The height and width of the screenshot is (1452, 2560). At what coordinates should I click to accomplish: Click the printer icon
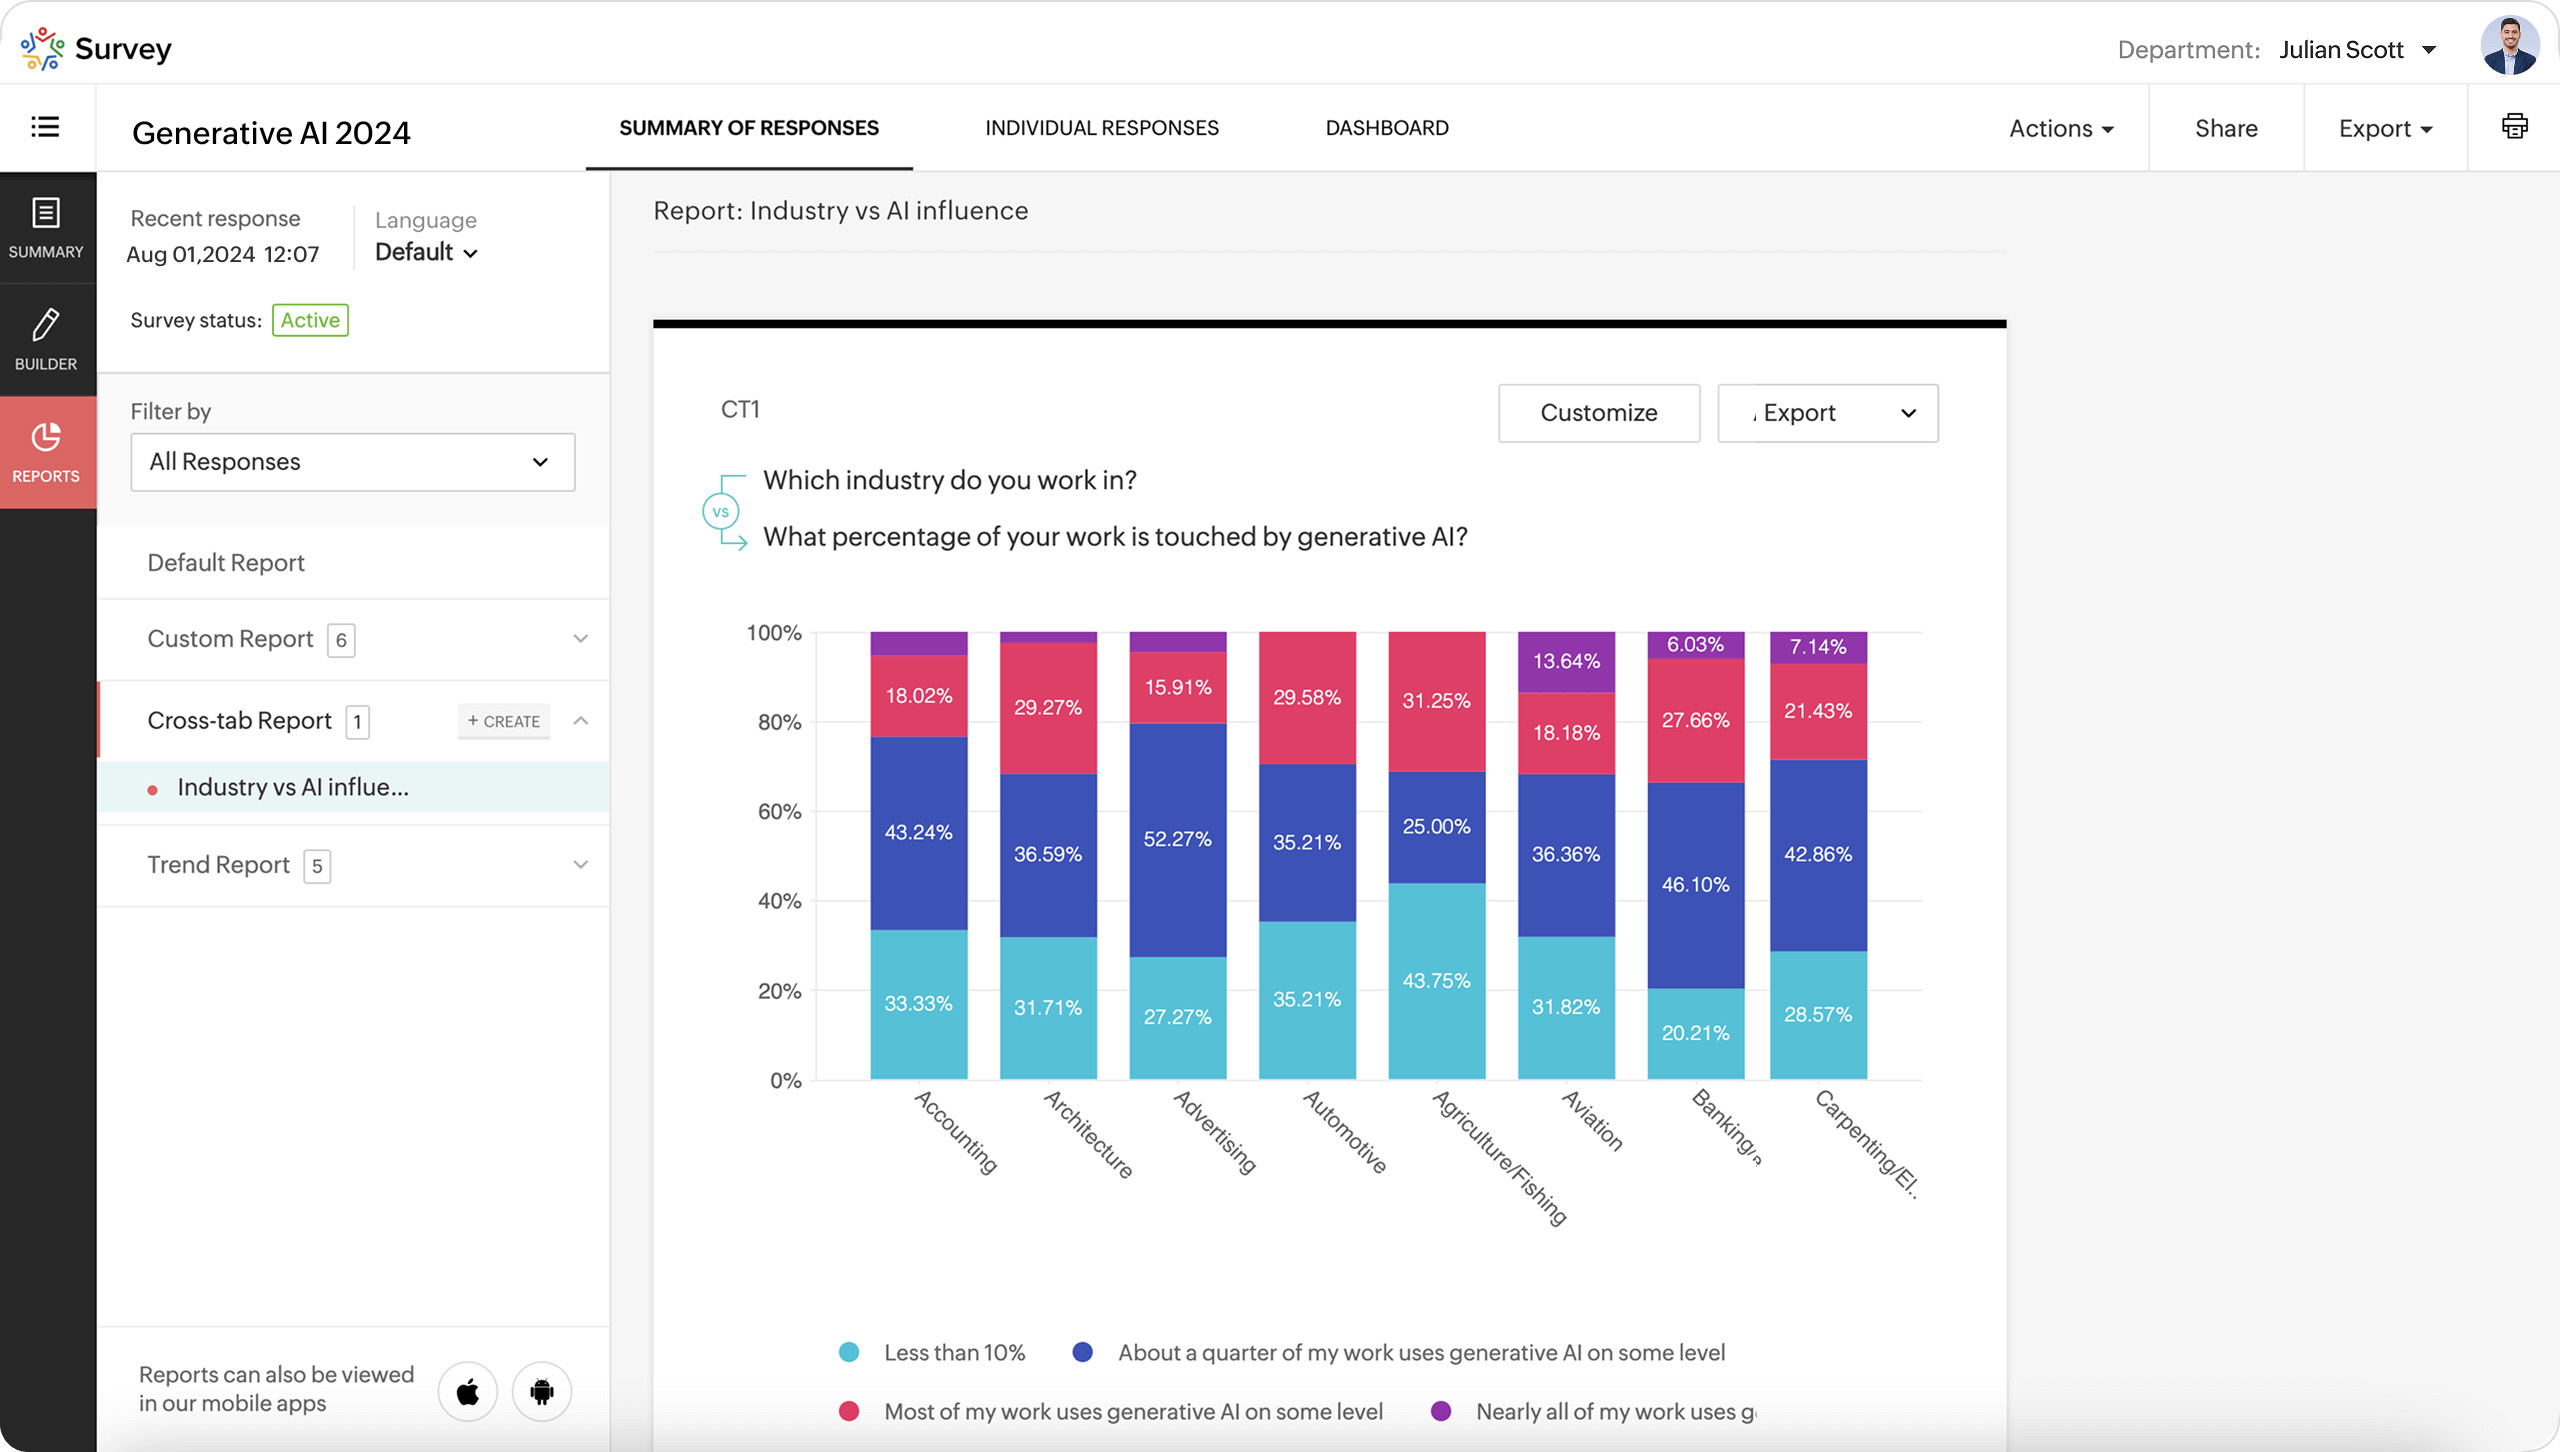point(2514,127)
